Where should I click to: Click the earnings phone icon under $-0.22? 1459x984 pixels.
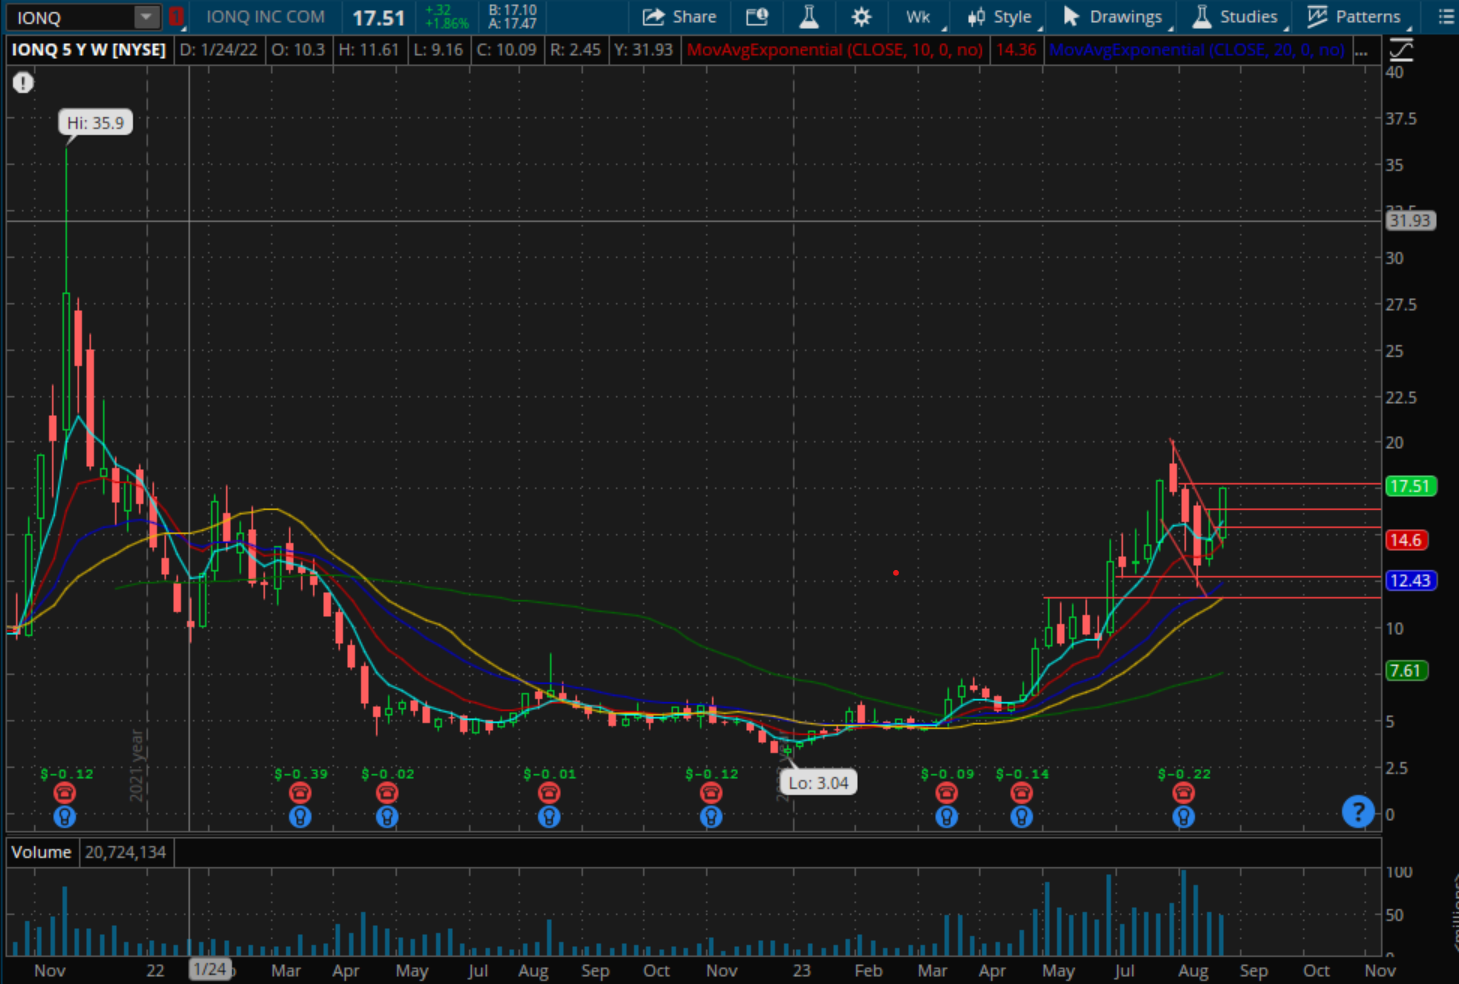click(1184, 793)
